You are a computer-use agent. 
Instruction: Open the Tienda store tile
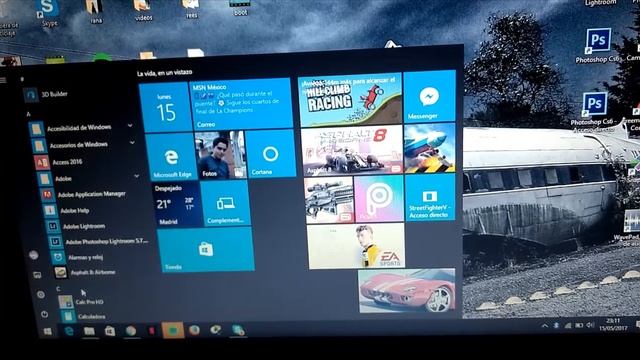pyautogui.click(x=205, y=249)
